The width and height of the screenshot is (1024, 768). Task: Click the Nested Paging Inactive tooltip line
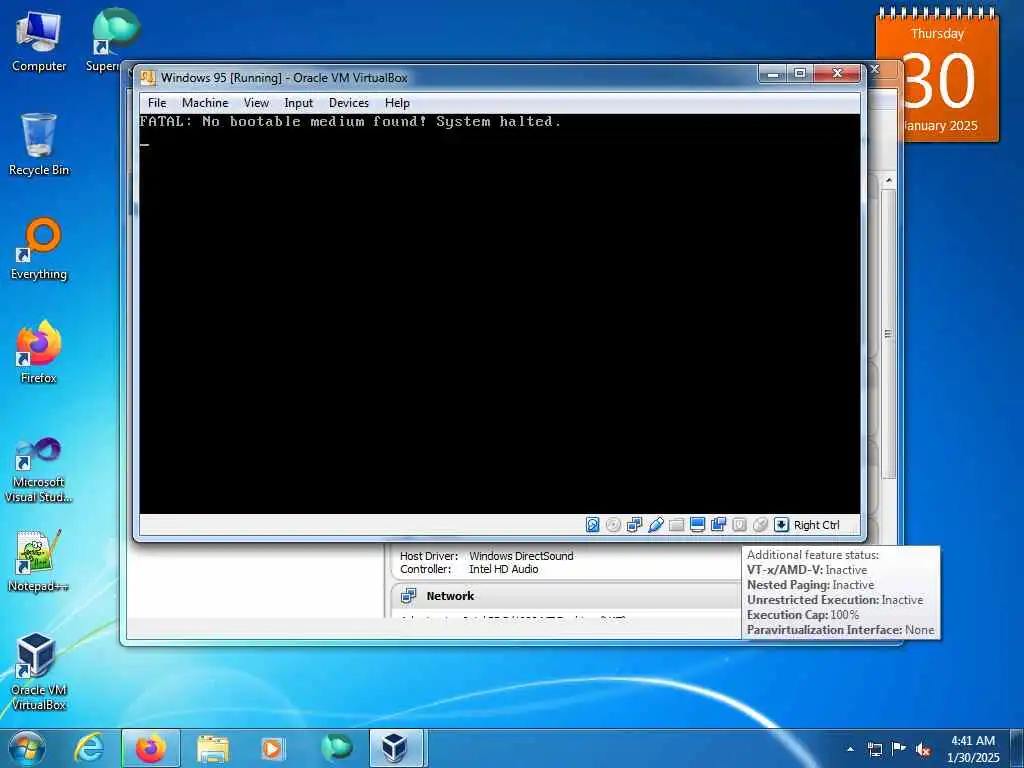[x=810, y=584]
